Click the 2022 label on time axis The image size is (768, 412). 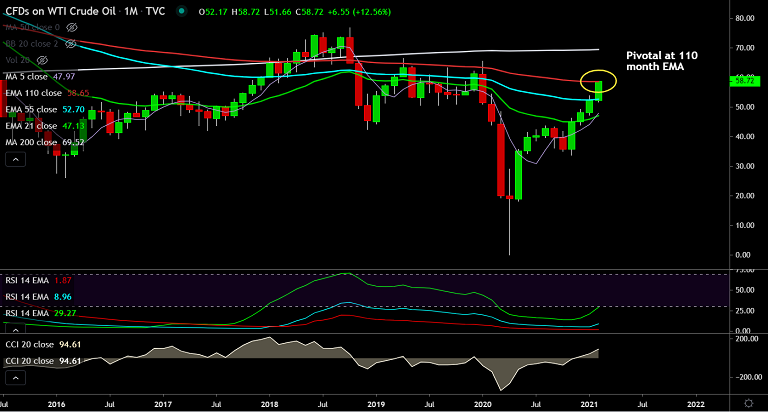pos(696,405)
